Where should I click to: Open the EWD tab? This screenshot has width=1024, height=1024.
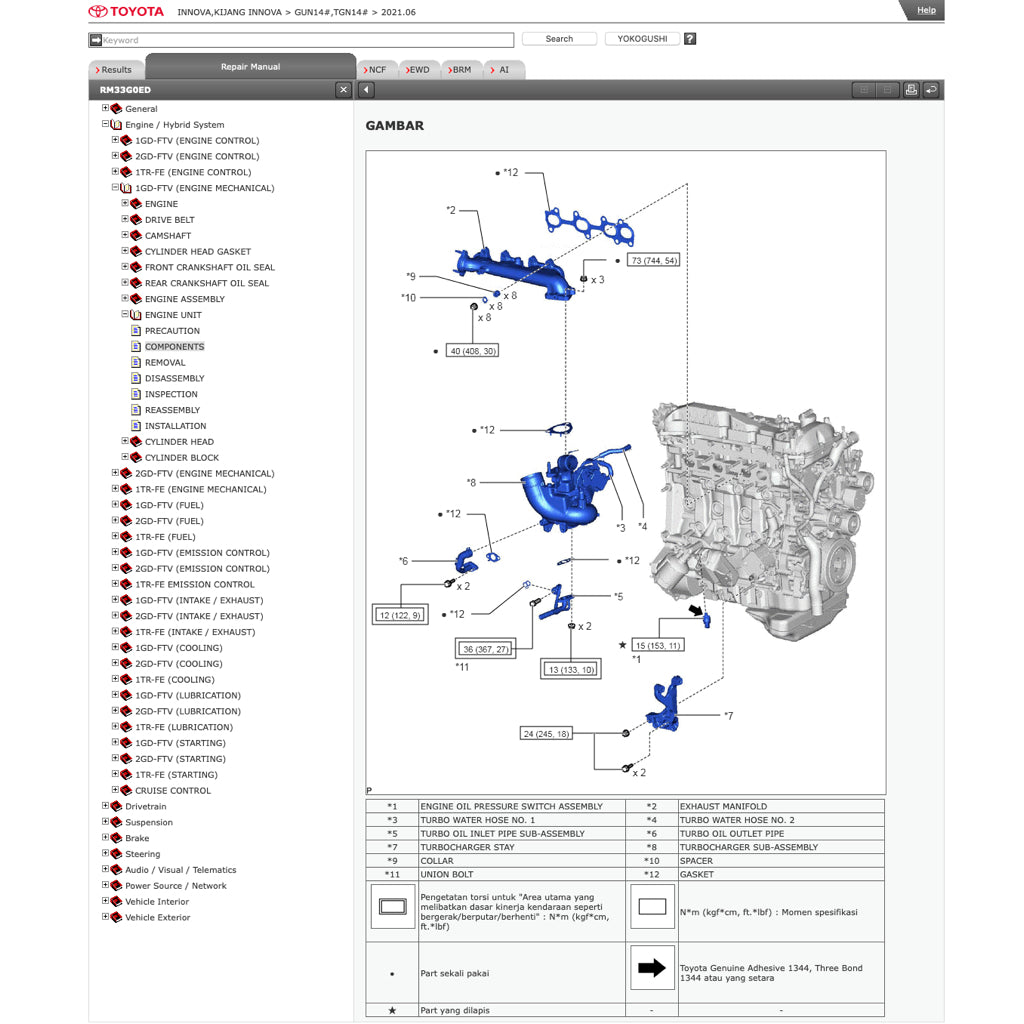point(416,70)
